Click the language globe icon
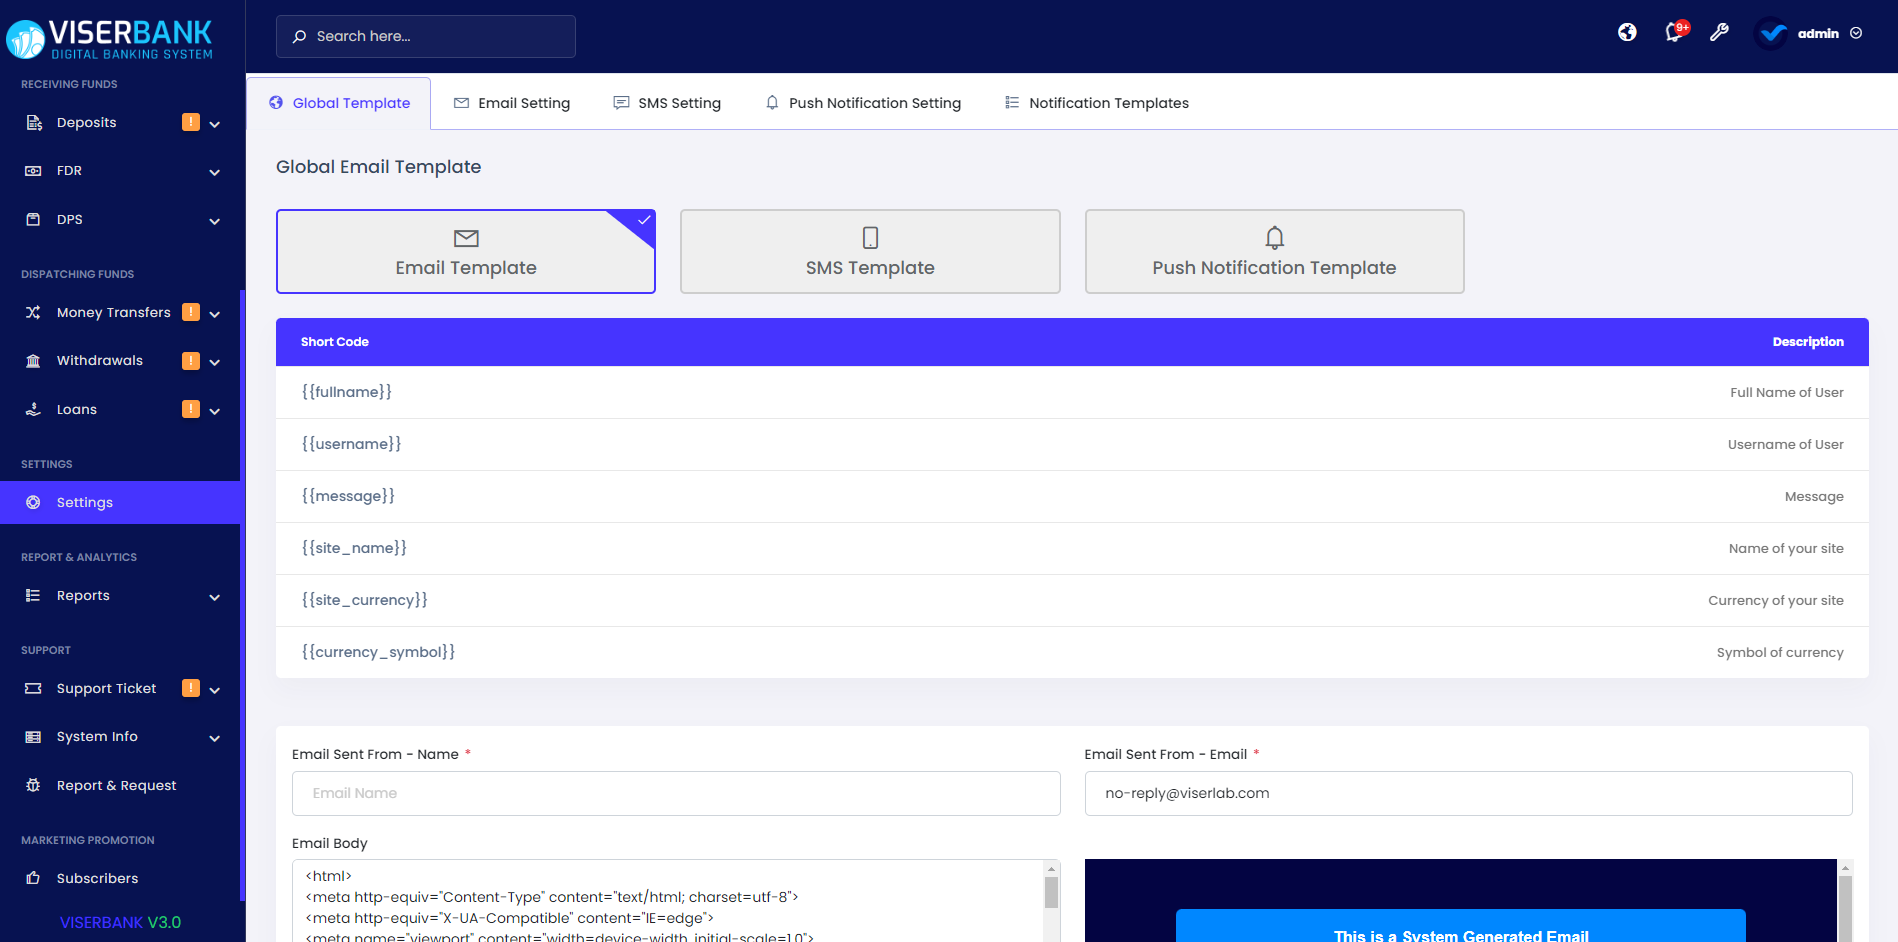The width and height of the screenshot is (1898, 942). [x=1626, y=32]
